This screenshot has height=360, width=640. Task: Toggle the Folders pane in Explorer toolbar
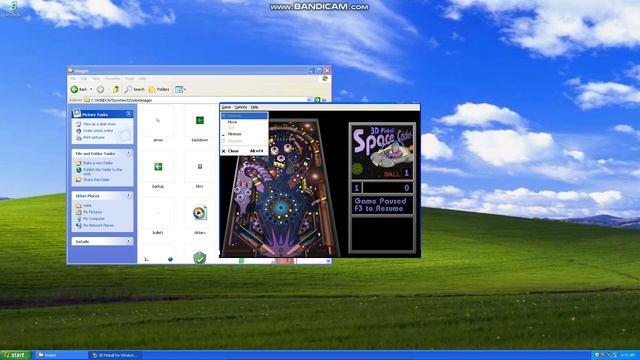pos(159,89)
